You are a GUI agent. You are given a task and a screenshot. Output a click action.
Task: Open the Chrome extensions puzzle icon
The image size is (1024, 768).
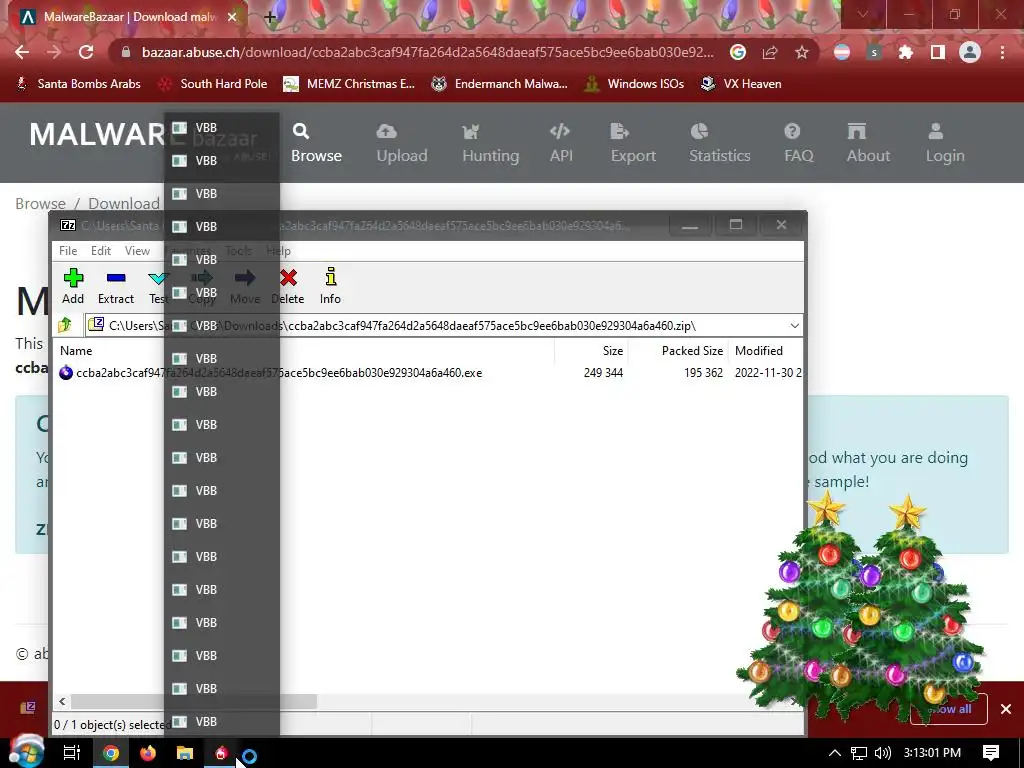click(906, 52)
